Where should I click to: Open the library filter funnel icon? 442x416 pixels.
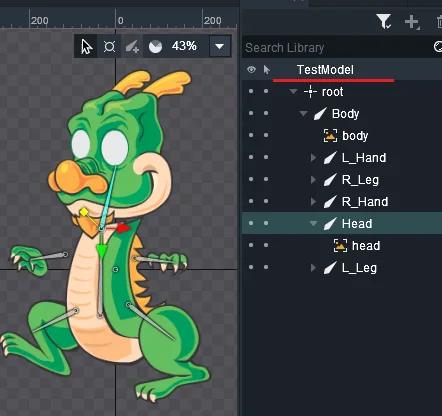tap(384, 21)
